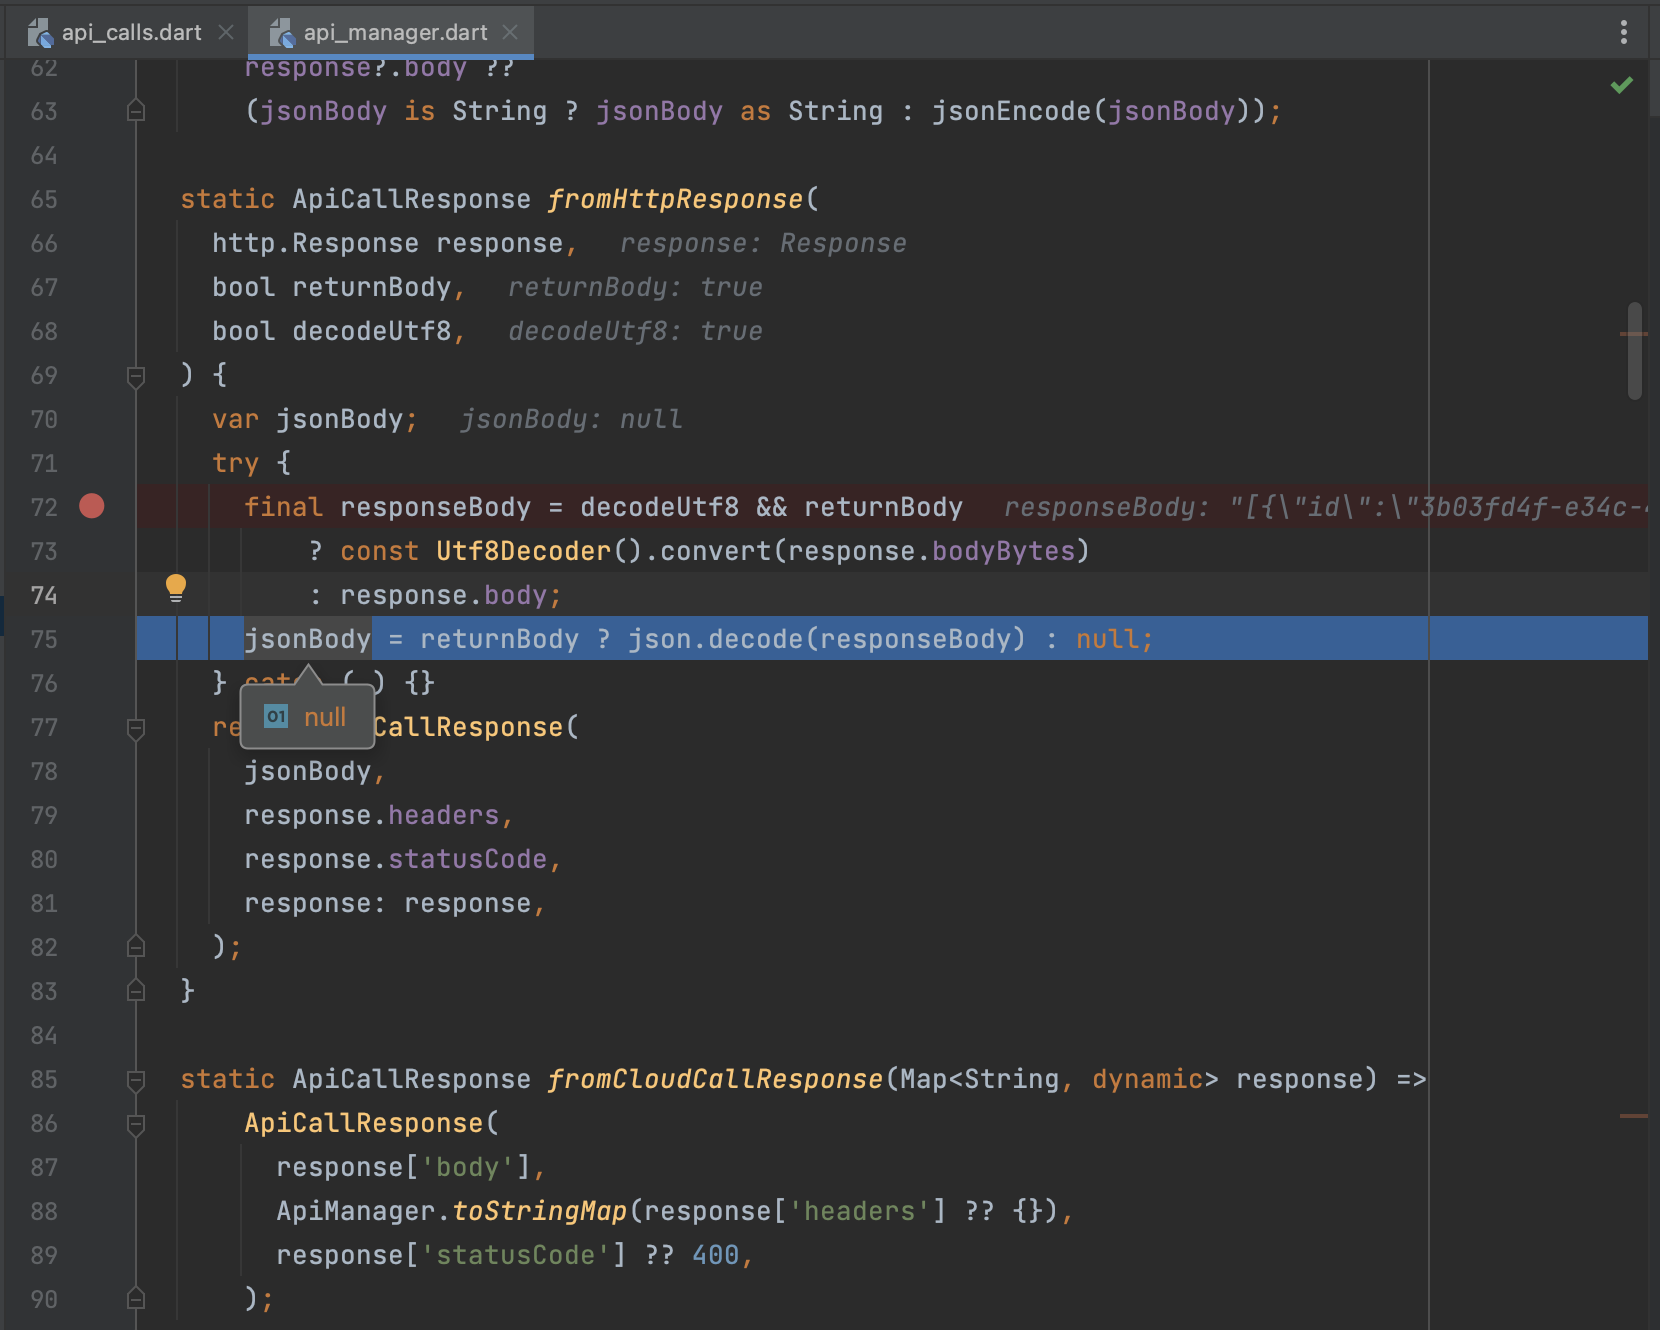Click line number 75 in the gutter
The width and height of the screenshot is (1660, 1330).
click(x=44, y=639)
